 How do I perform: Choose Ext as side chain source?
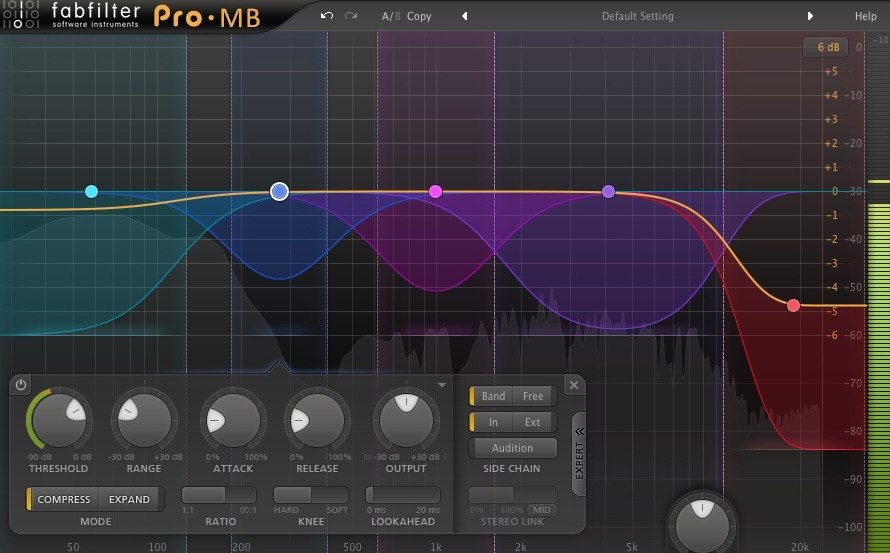[534, 422]
